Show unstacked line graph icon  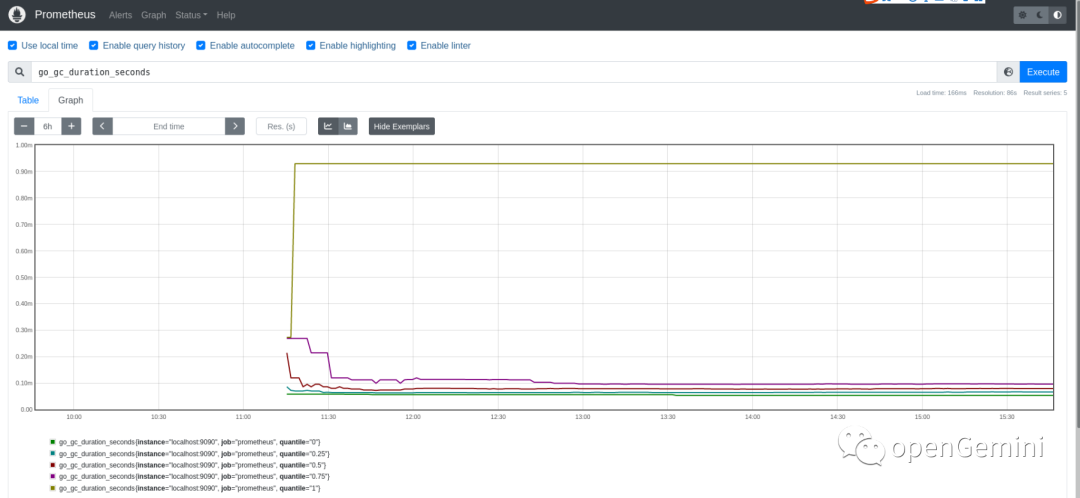(x=328, y=126)
